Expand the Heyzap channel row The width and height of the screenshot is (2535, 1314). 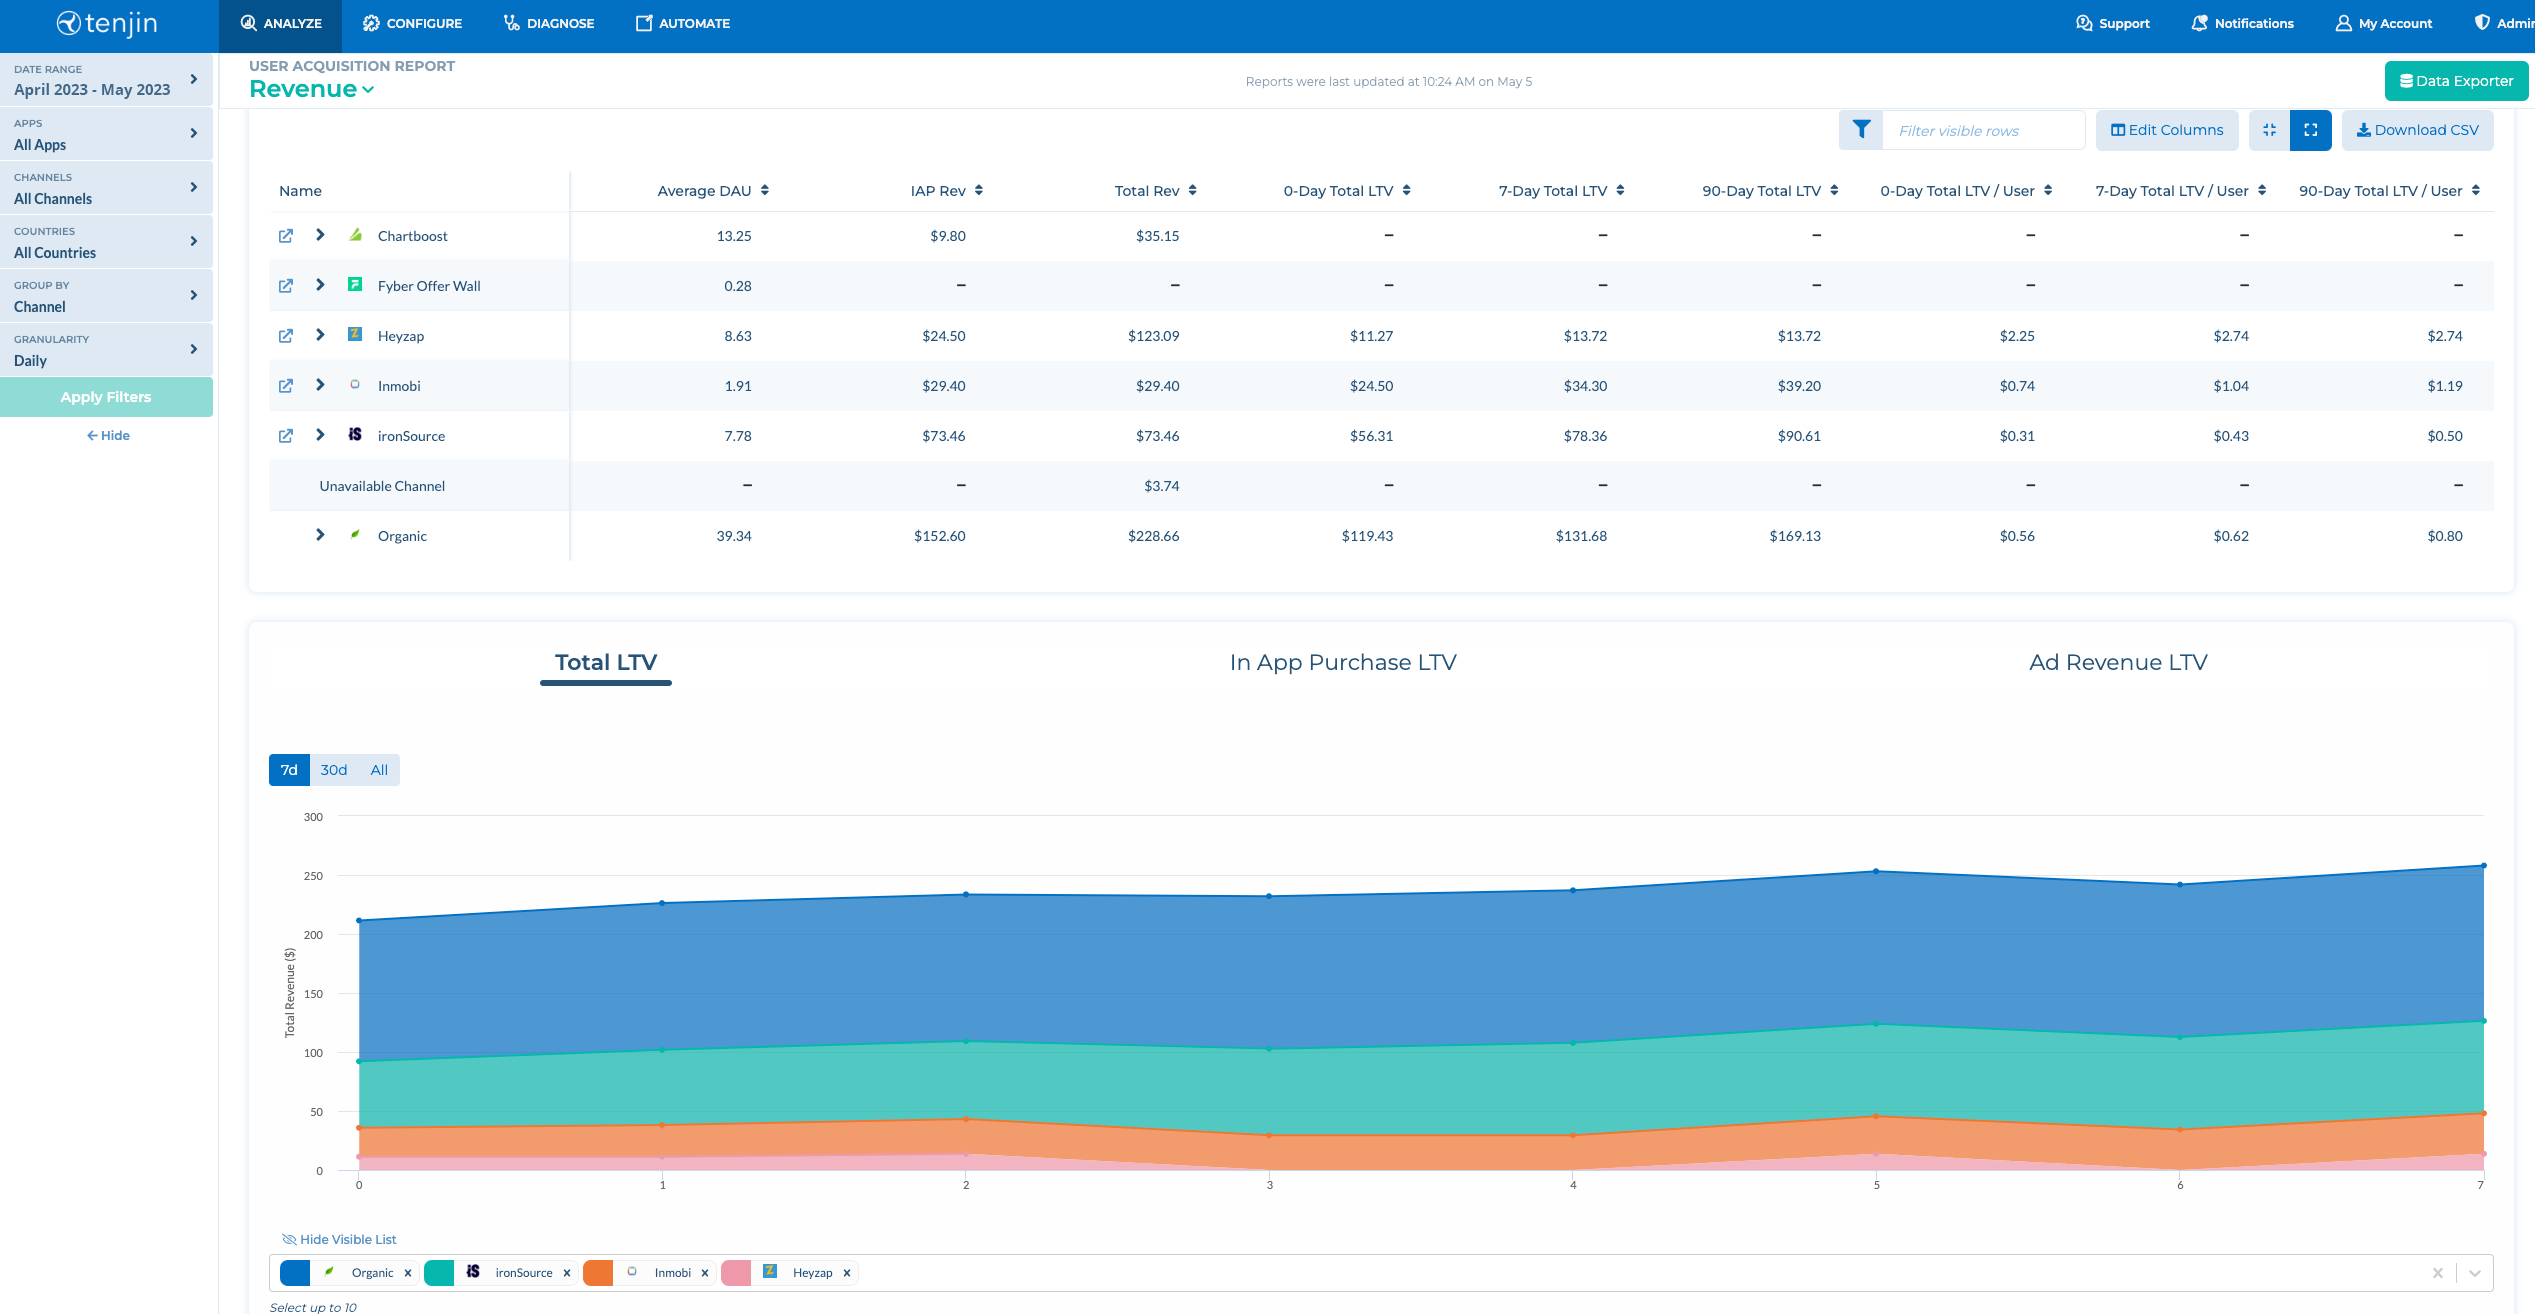click(x=320, y=335)
